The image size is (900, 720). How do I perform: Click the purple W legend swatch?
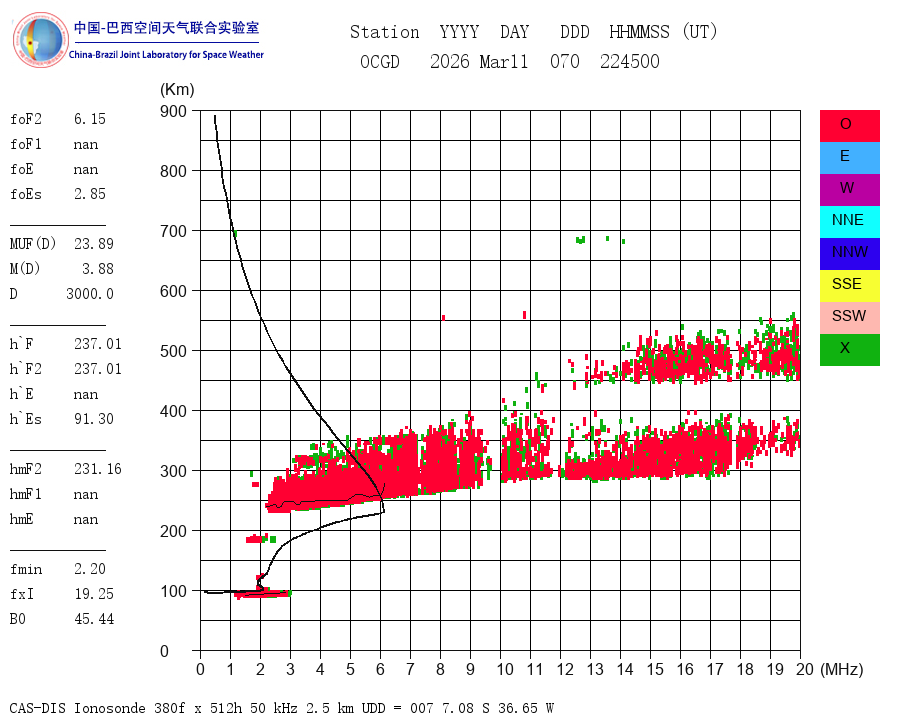[x=849, y=190]
